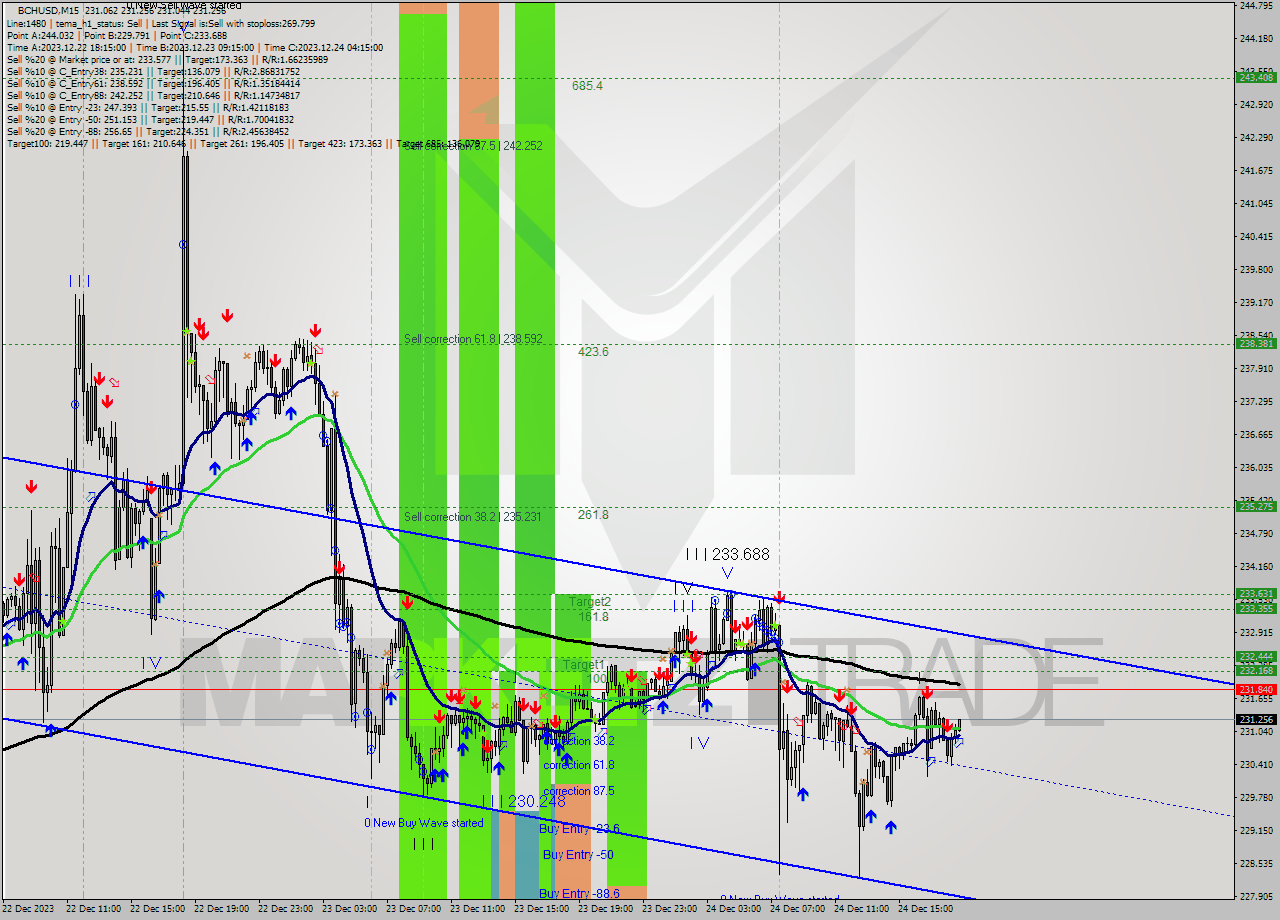Click the 227.905 price axis value
This screenshot has height=920, width=1280.
pyautogui.click(x=1256, y=896)
